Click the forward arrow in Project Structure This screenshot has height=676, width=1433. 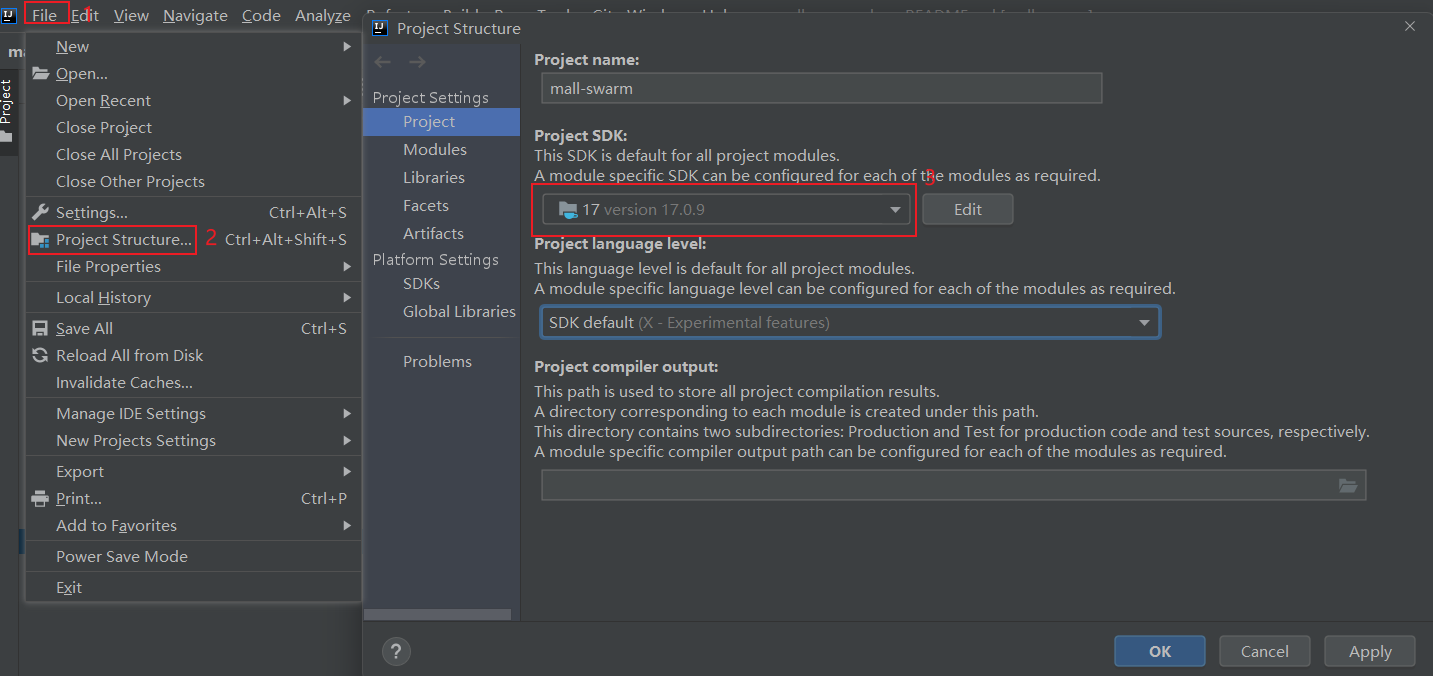tap(418, 62)
